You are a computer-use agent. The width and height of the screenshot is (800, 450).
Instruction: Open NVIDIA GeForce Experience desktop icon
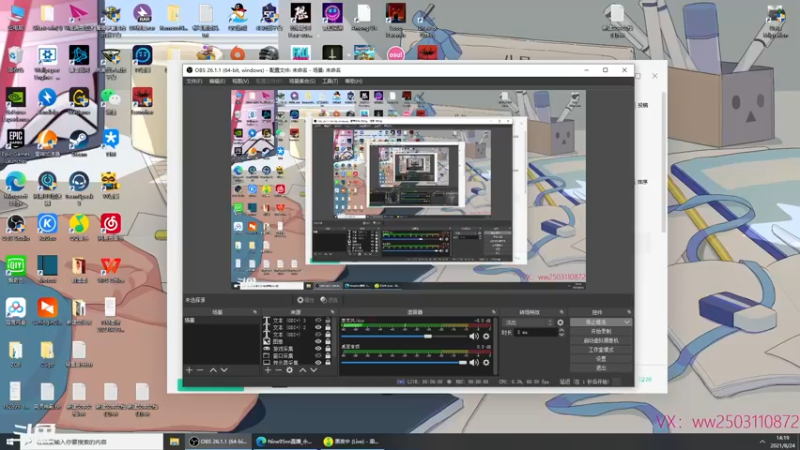click(x=15, y=104)
